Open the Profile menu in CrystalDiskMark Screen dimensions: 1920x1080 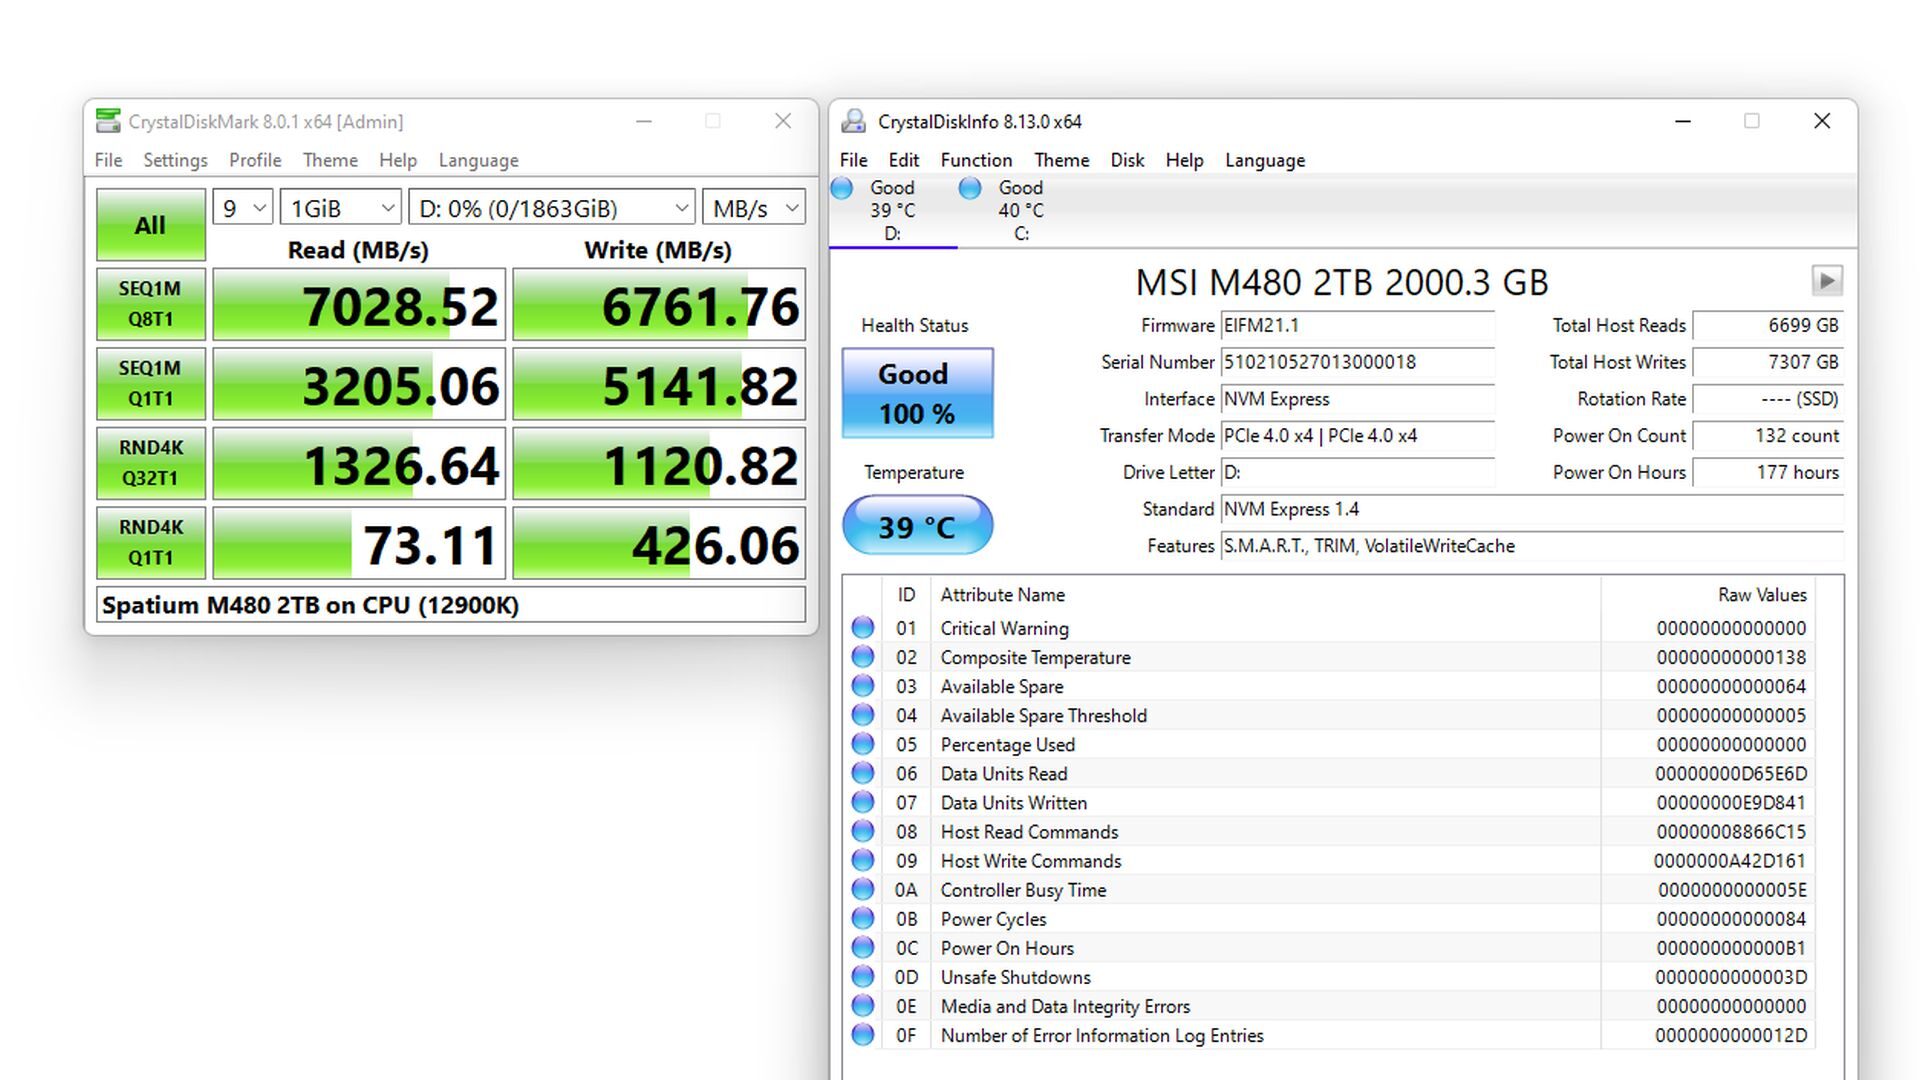[254, 160]
